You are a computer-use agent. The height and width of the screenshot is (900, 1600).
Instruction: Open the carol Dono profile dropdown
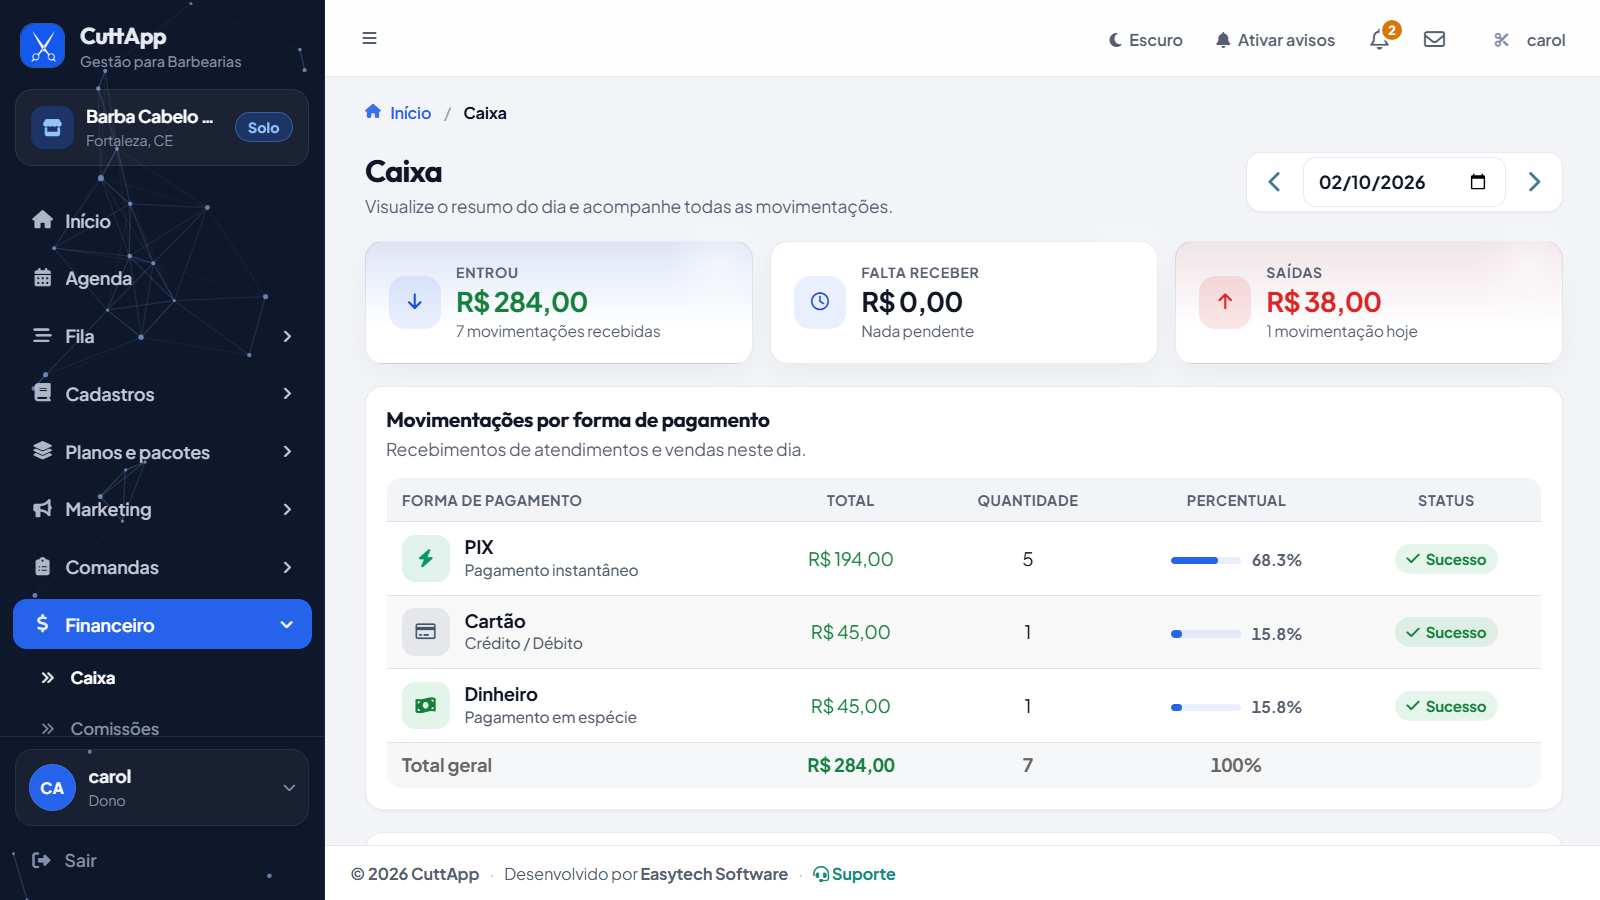(162, 788)
